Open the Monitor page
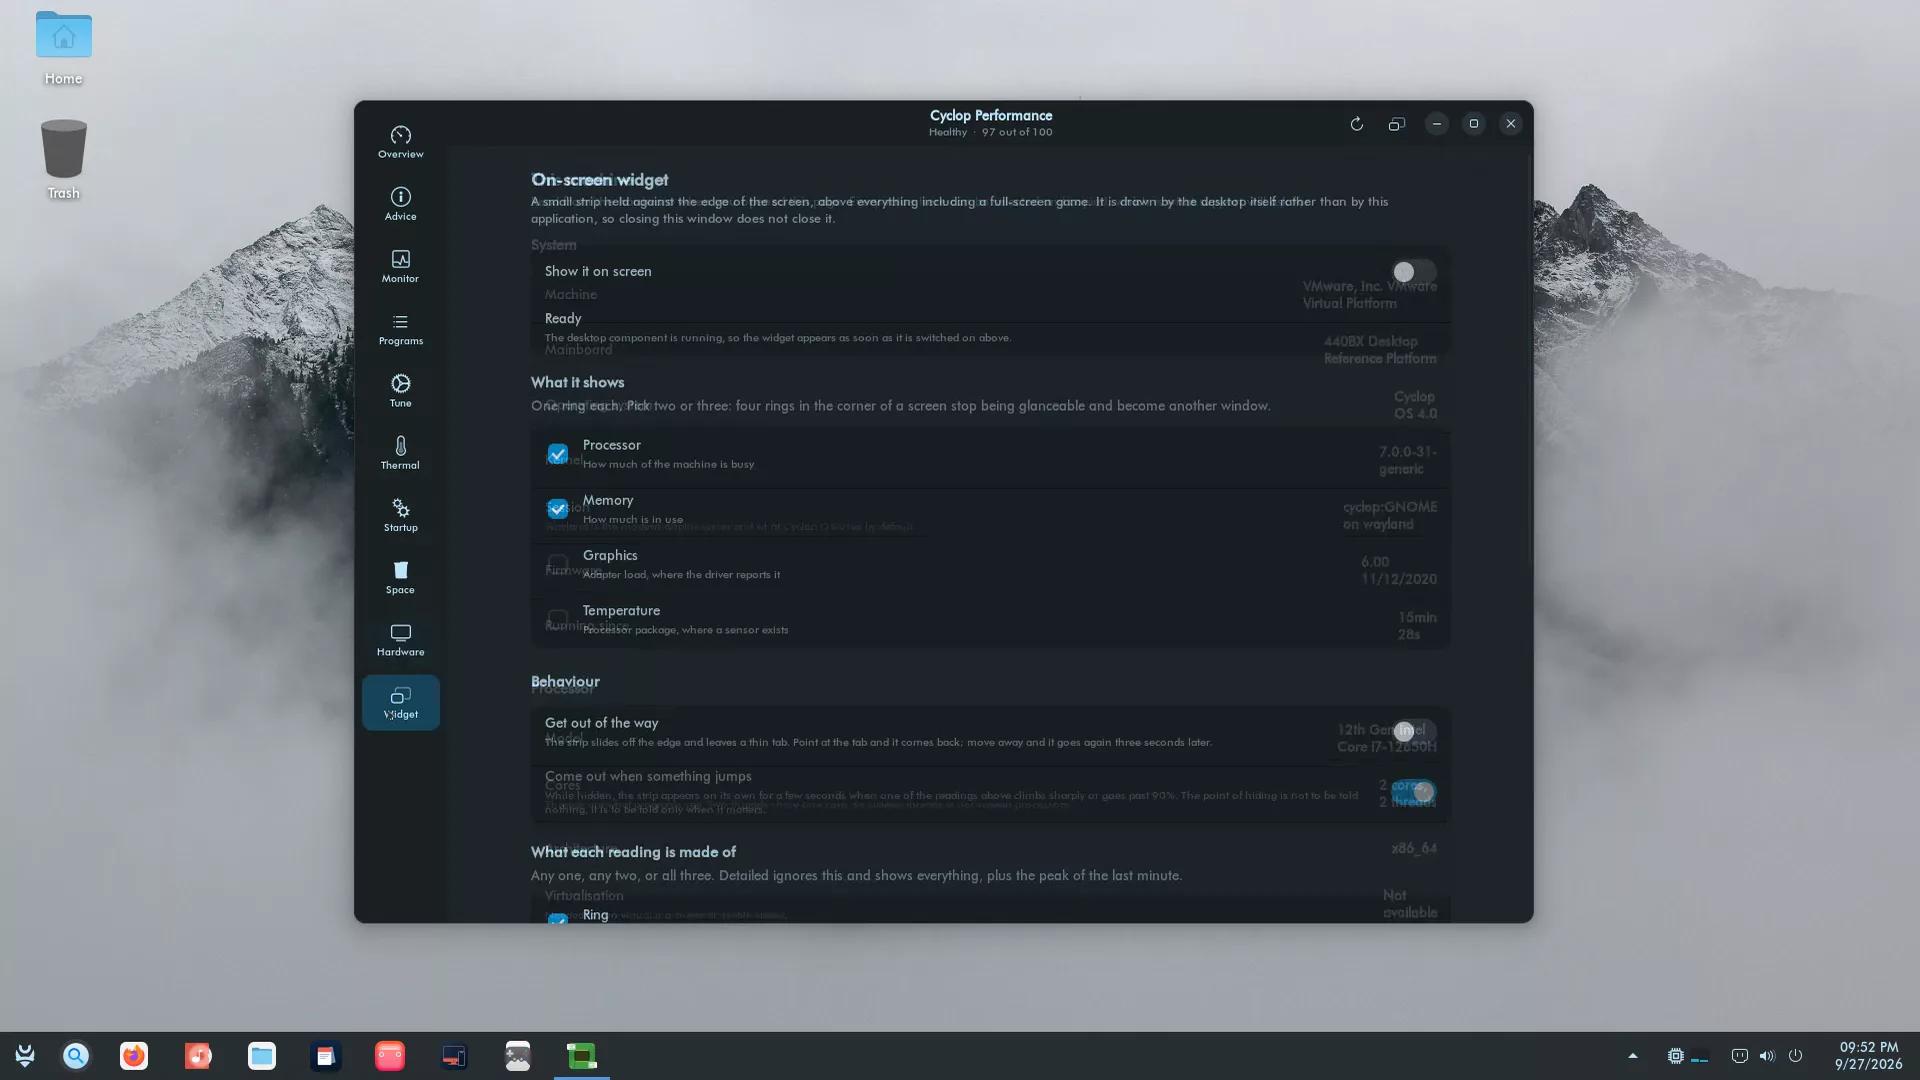This screenshot has width=1920, height=1080. point(400,266)
